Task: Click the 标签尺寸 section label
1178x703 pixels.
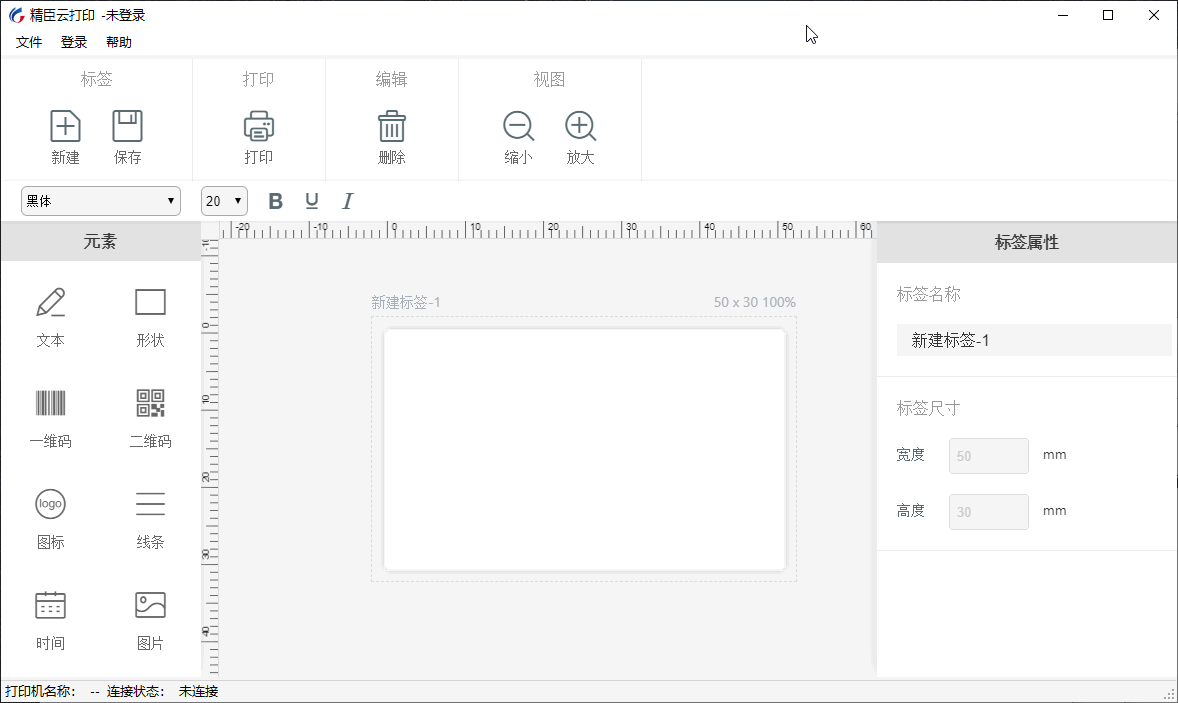Action: coord(929,408)
